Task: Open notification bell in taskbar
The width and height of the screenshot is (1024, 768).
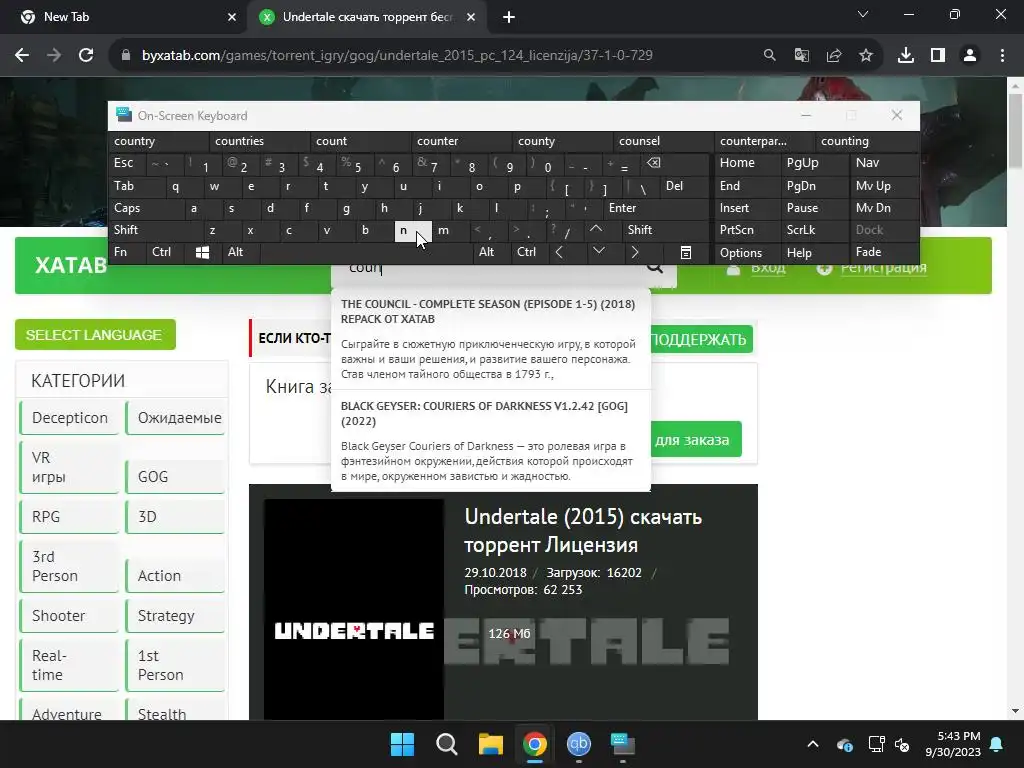Action: pos(996,744)
